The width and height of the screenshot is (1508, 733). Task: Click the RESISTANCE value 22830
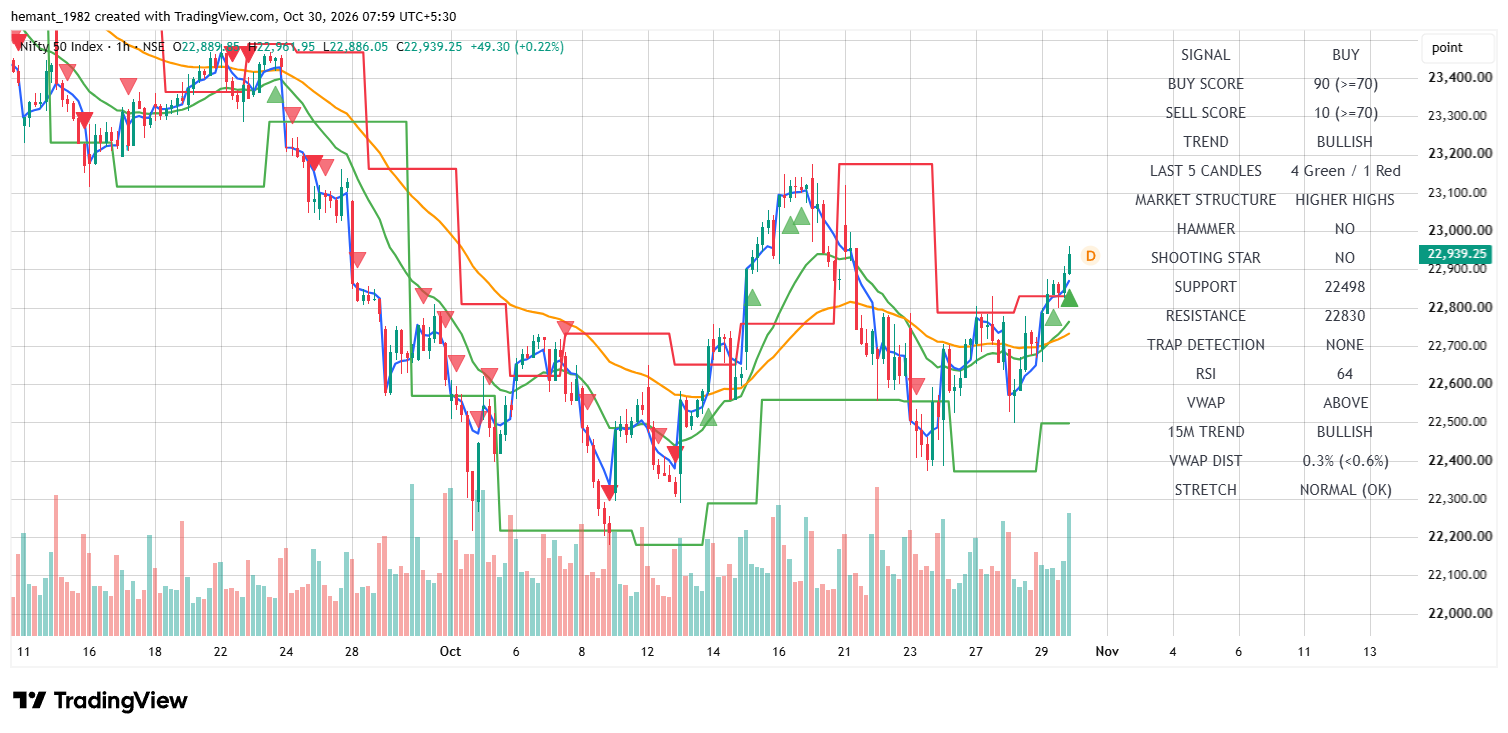tap(1345, 316)
